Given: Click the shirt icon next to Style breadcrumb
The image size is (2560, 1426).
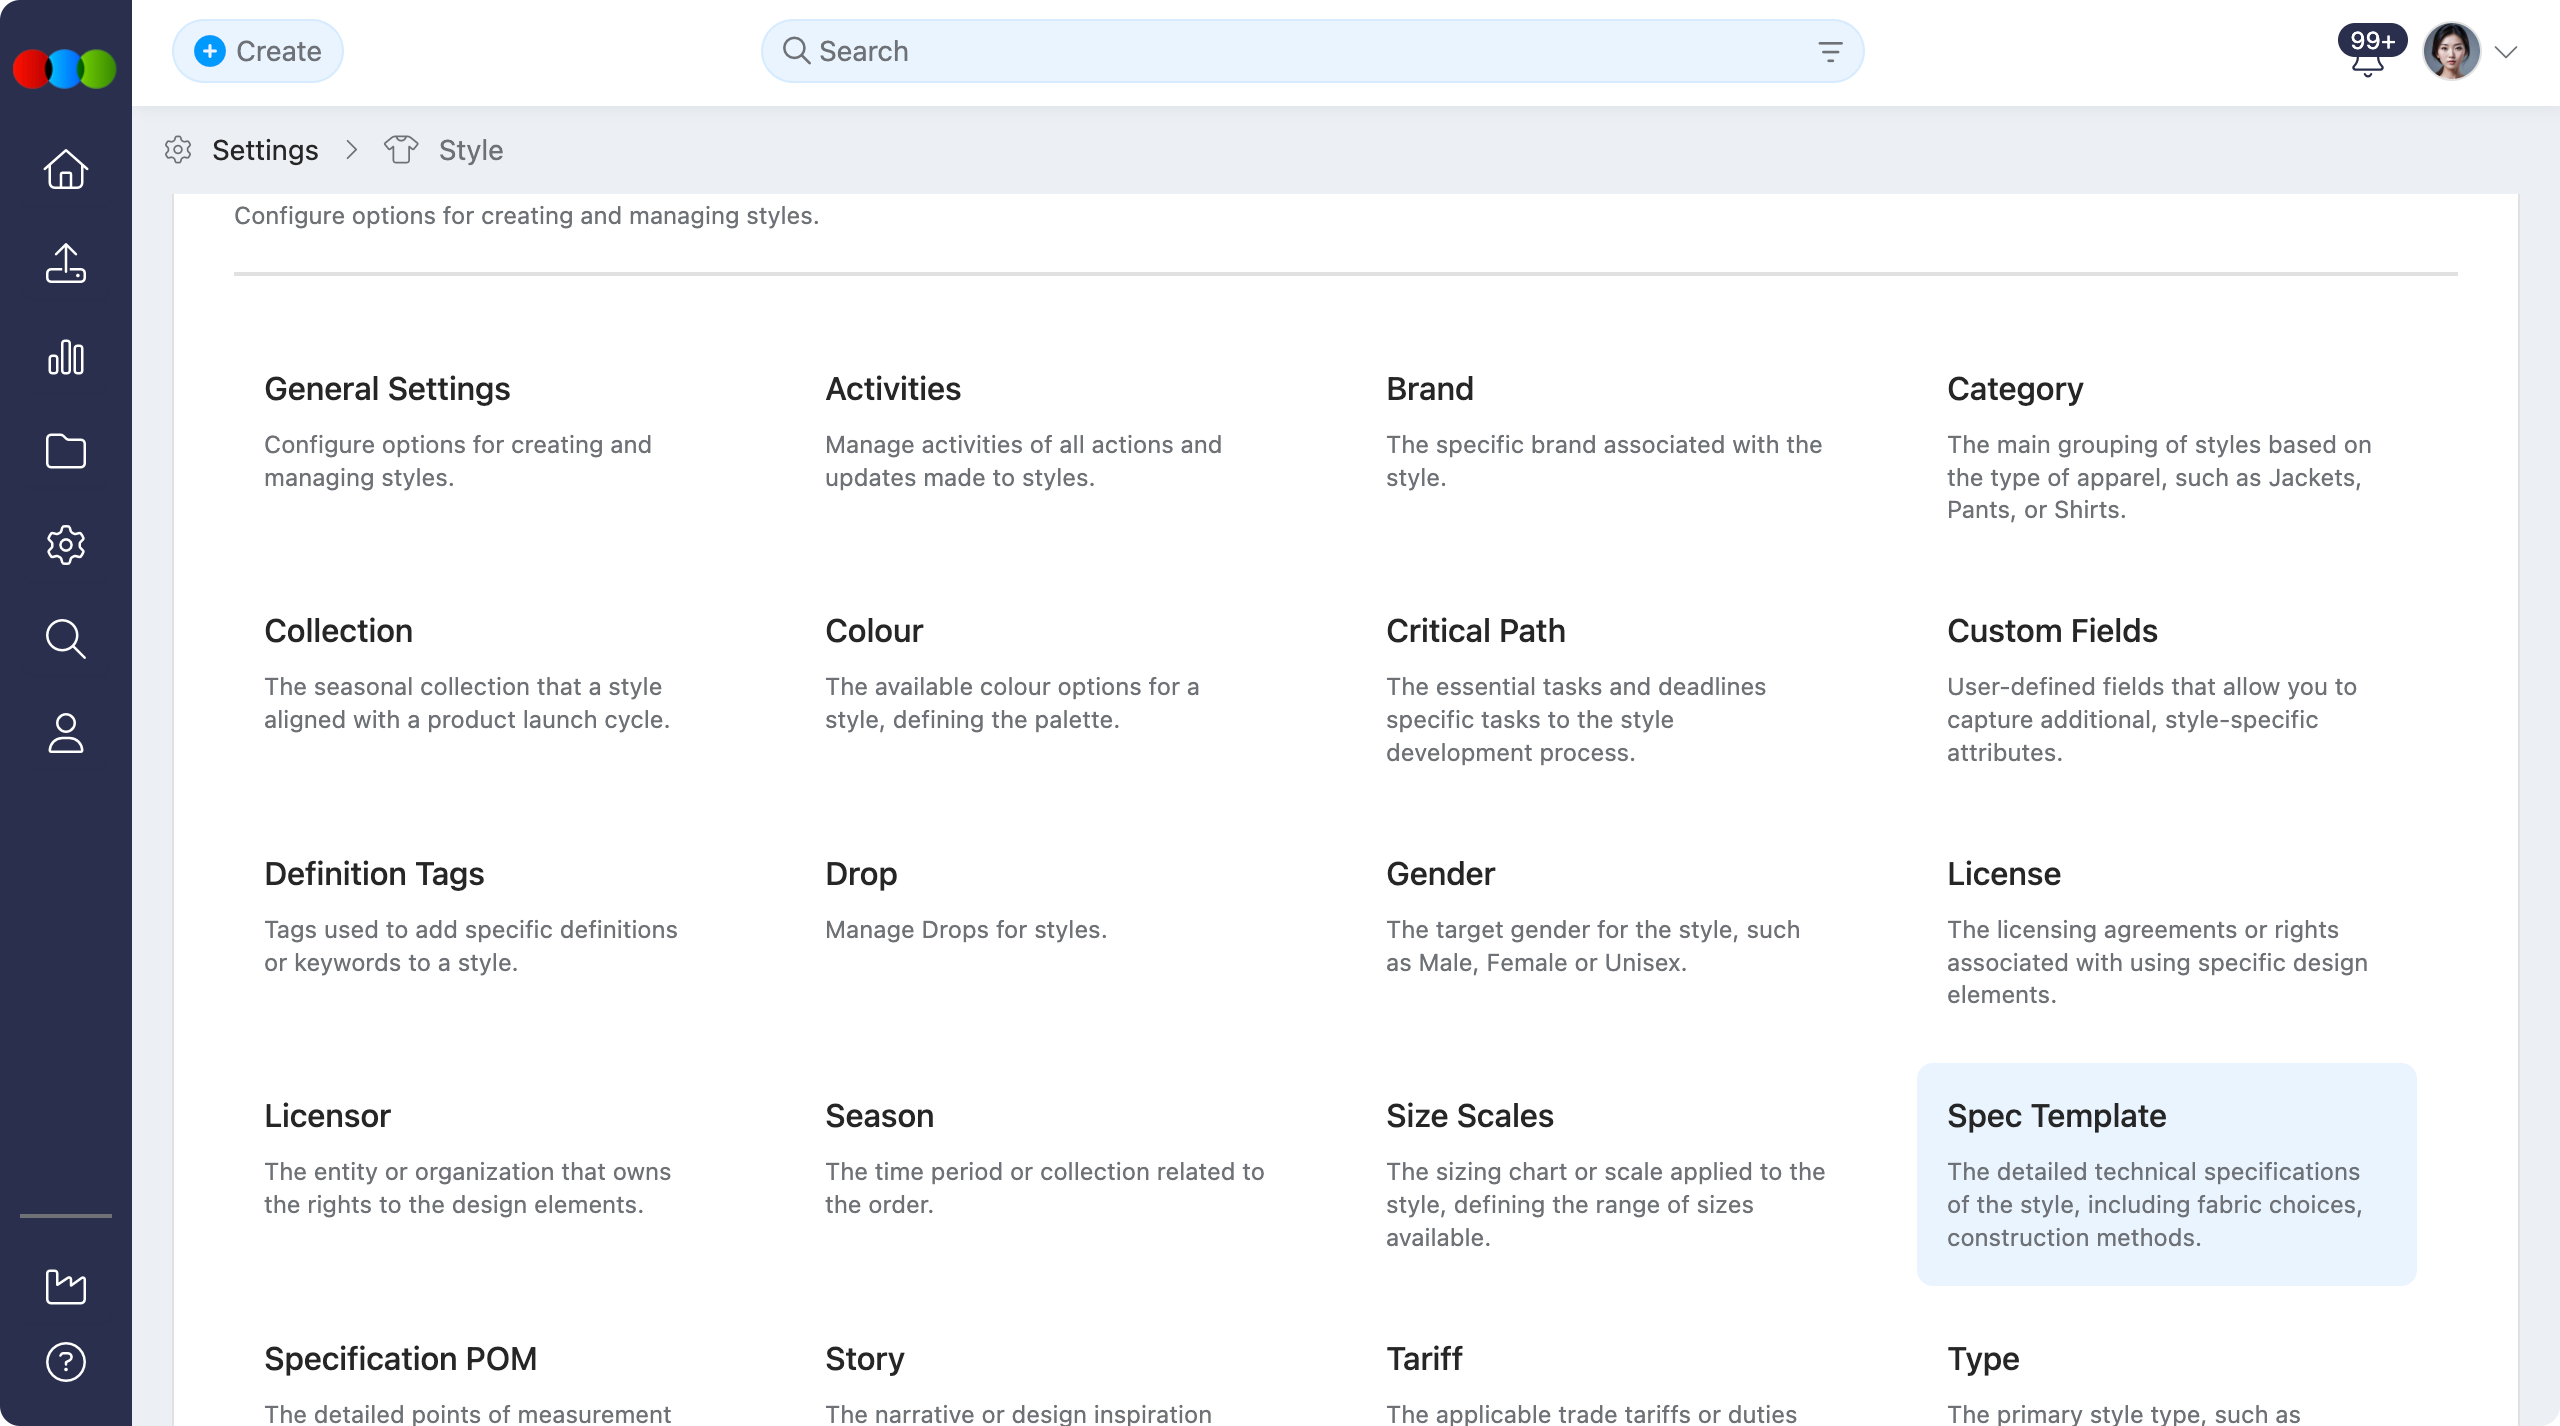Looking at the screenshot, I should [400, 149].
